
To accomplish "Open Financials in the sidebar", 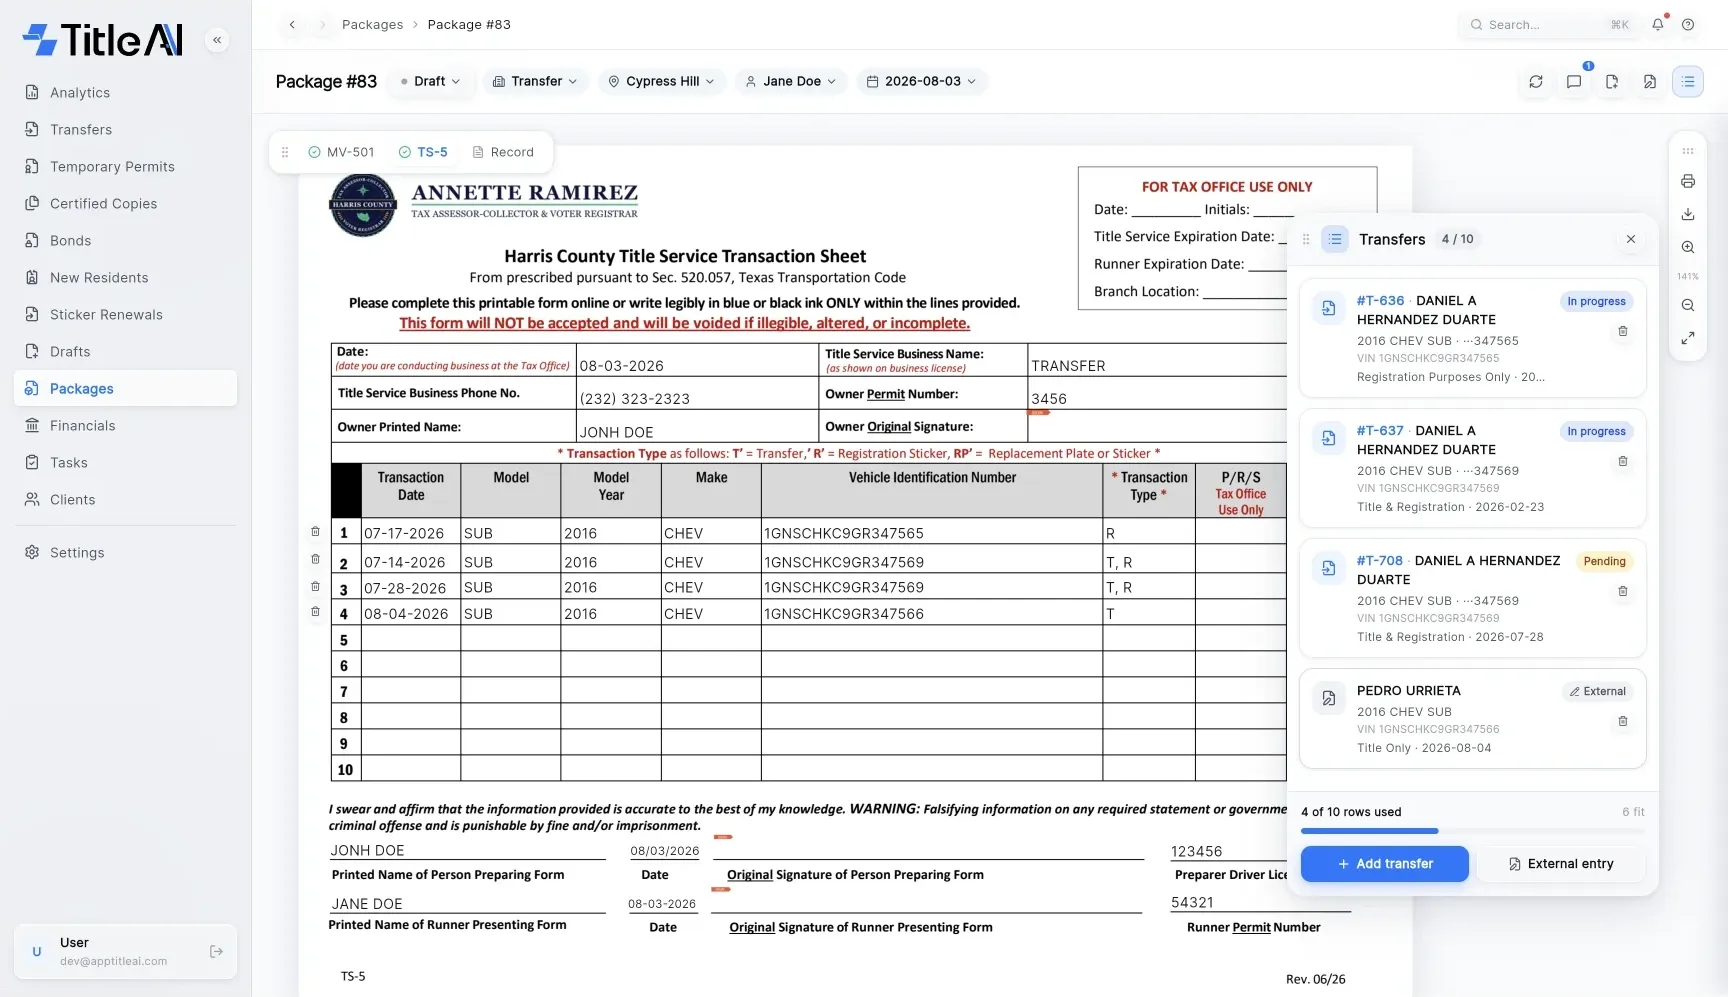I will point(125,426).
